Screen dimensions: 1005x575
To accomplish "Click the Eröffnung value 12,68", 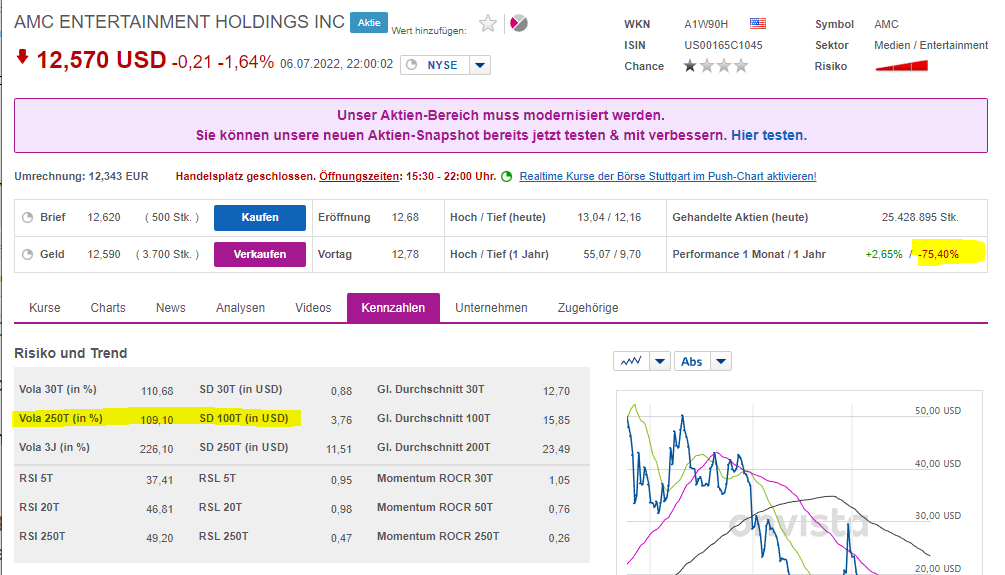I will (x=405, y=217).
